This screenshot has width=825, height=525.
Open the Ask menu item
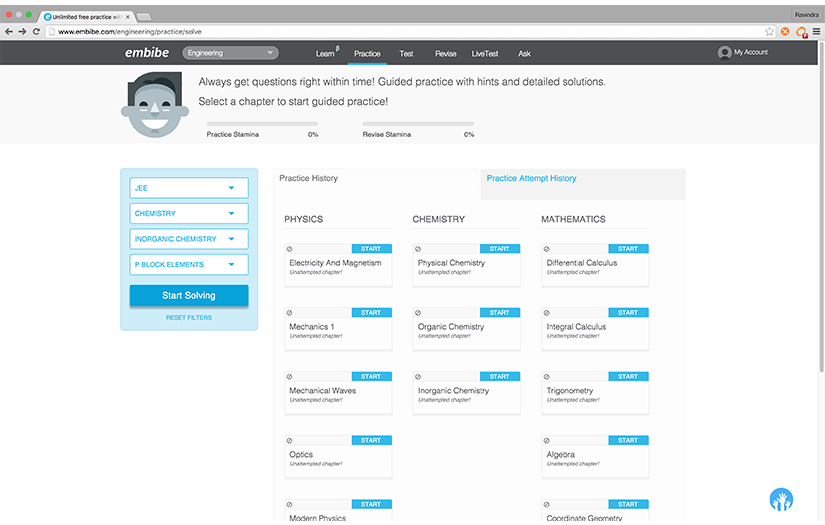[524, 54]
